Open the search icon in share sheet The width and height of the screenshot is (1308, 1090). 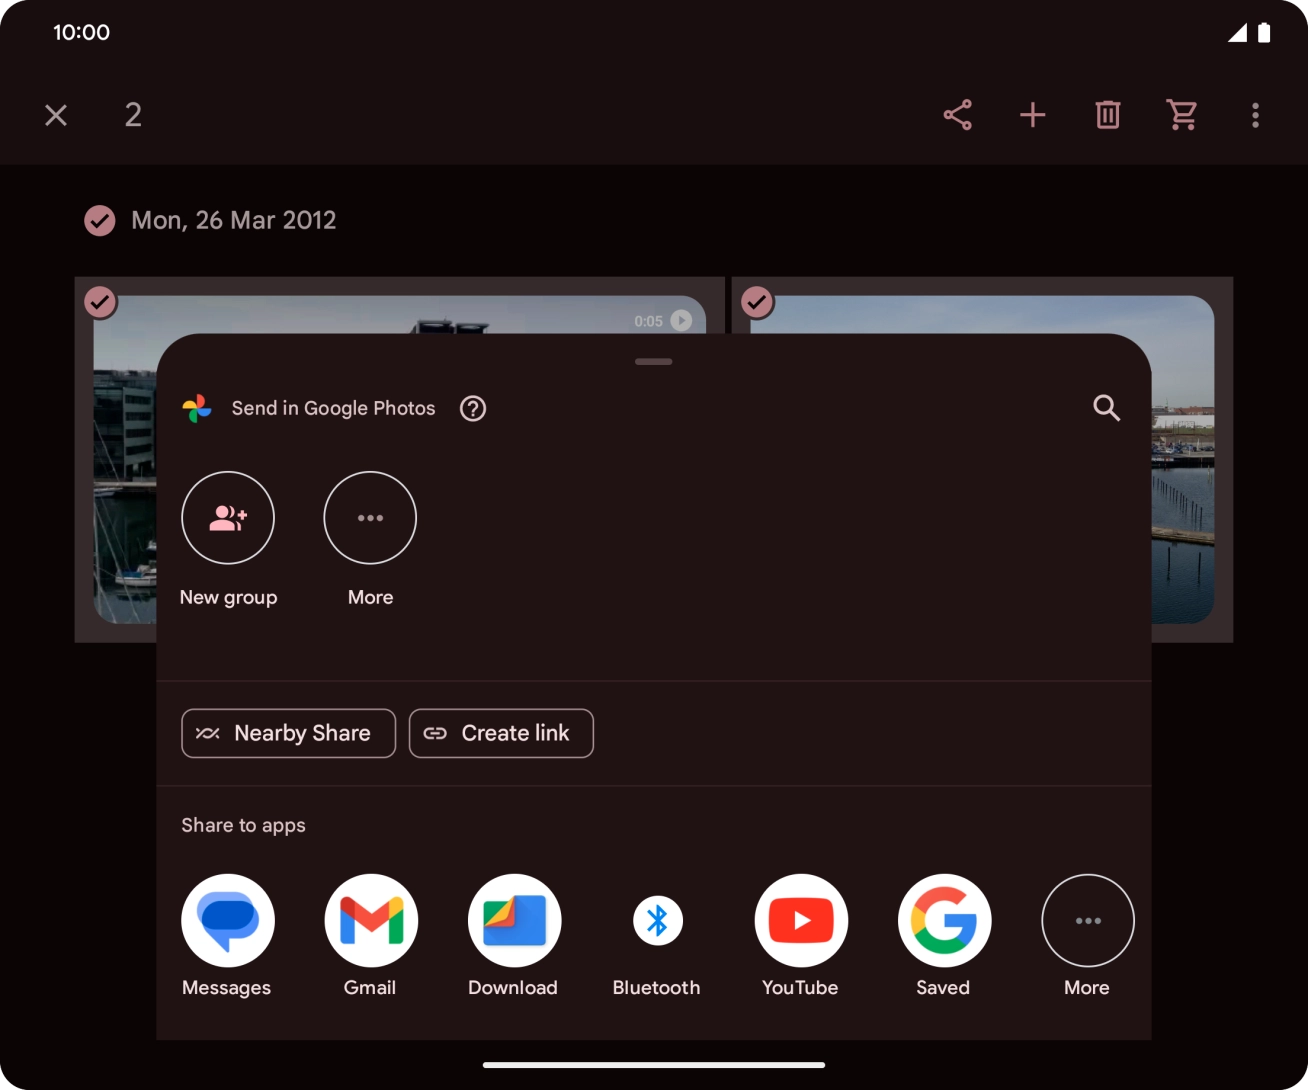click(1106, 408)
